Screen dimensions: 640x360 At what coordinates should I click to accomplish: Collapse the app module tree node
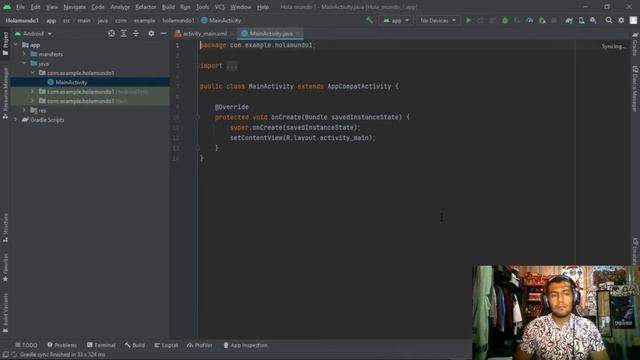16,45
